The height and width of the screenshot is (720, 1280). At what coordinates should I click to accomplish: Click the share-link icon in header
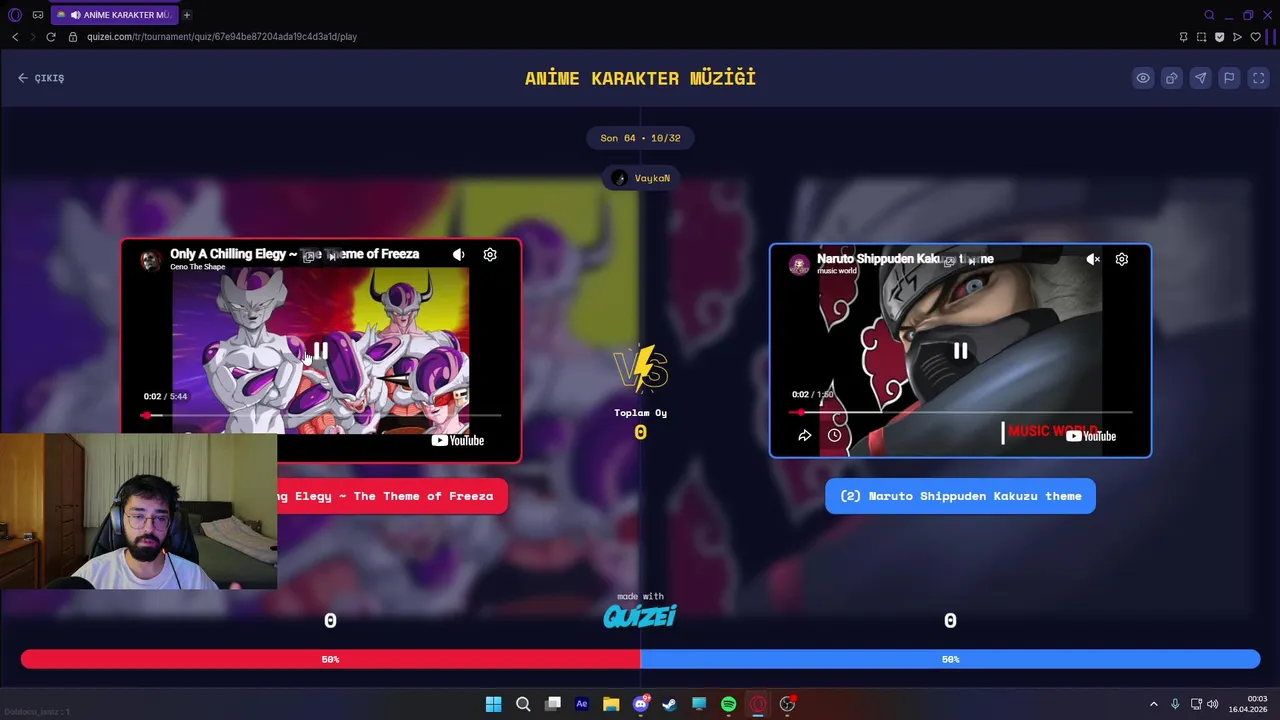click(1172, 78)
